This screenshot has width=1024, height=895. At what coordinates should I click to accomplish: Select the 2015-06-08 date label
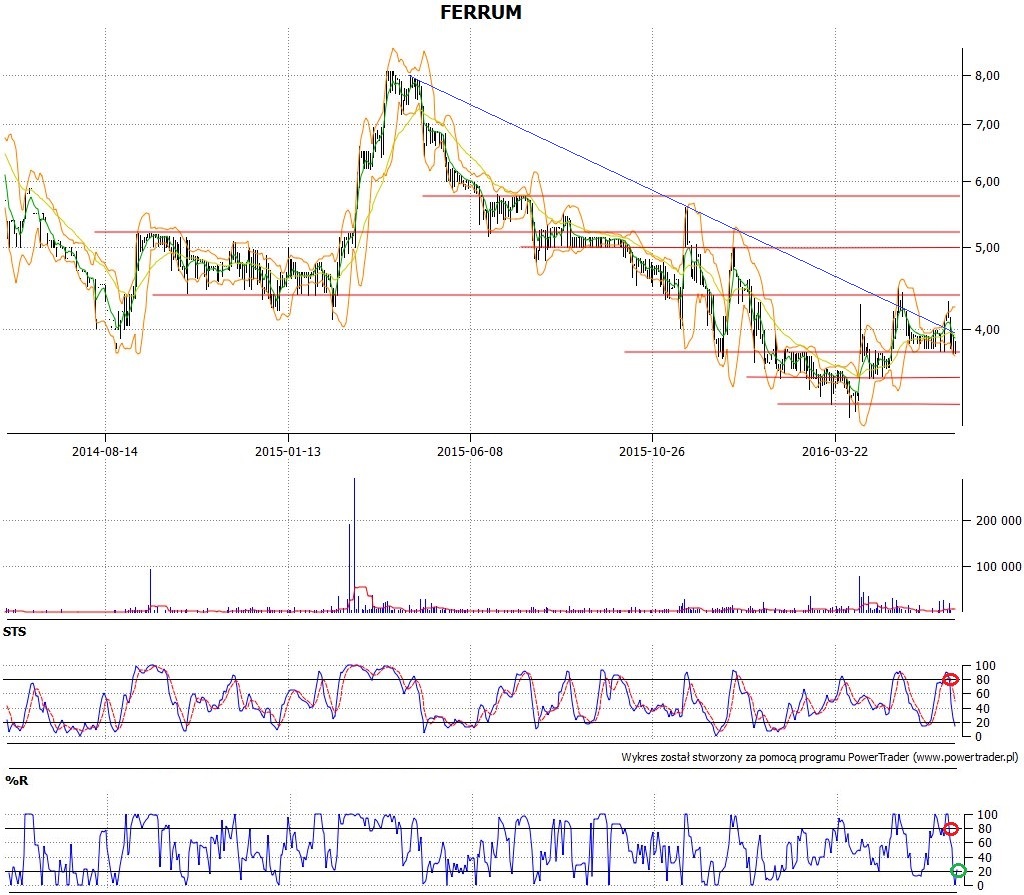pos(470,451)
